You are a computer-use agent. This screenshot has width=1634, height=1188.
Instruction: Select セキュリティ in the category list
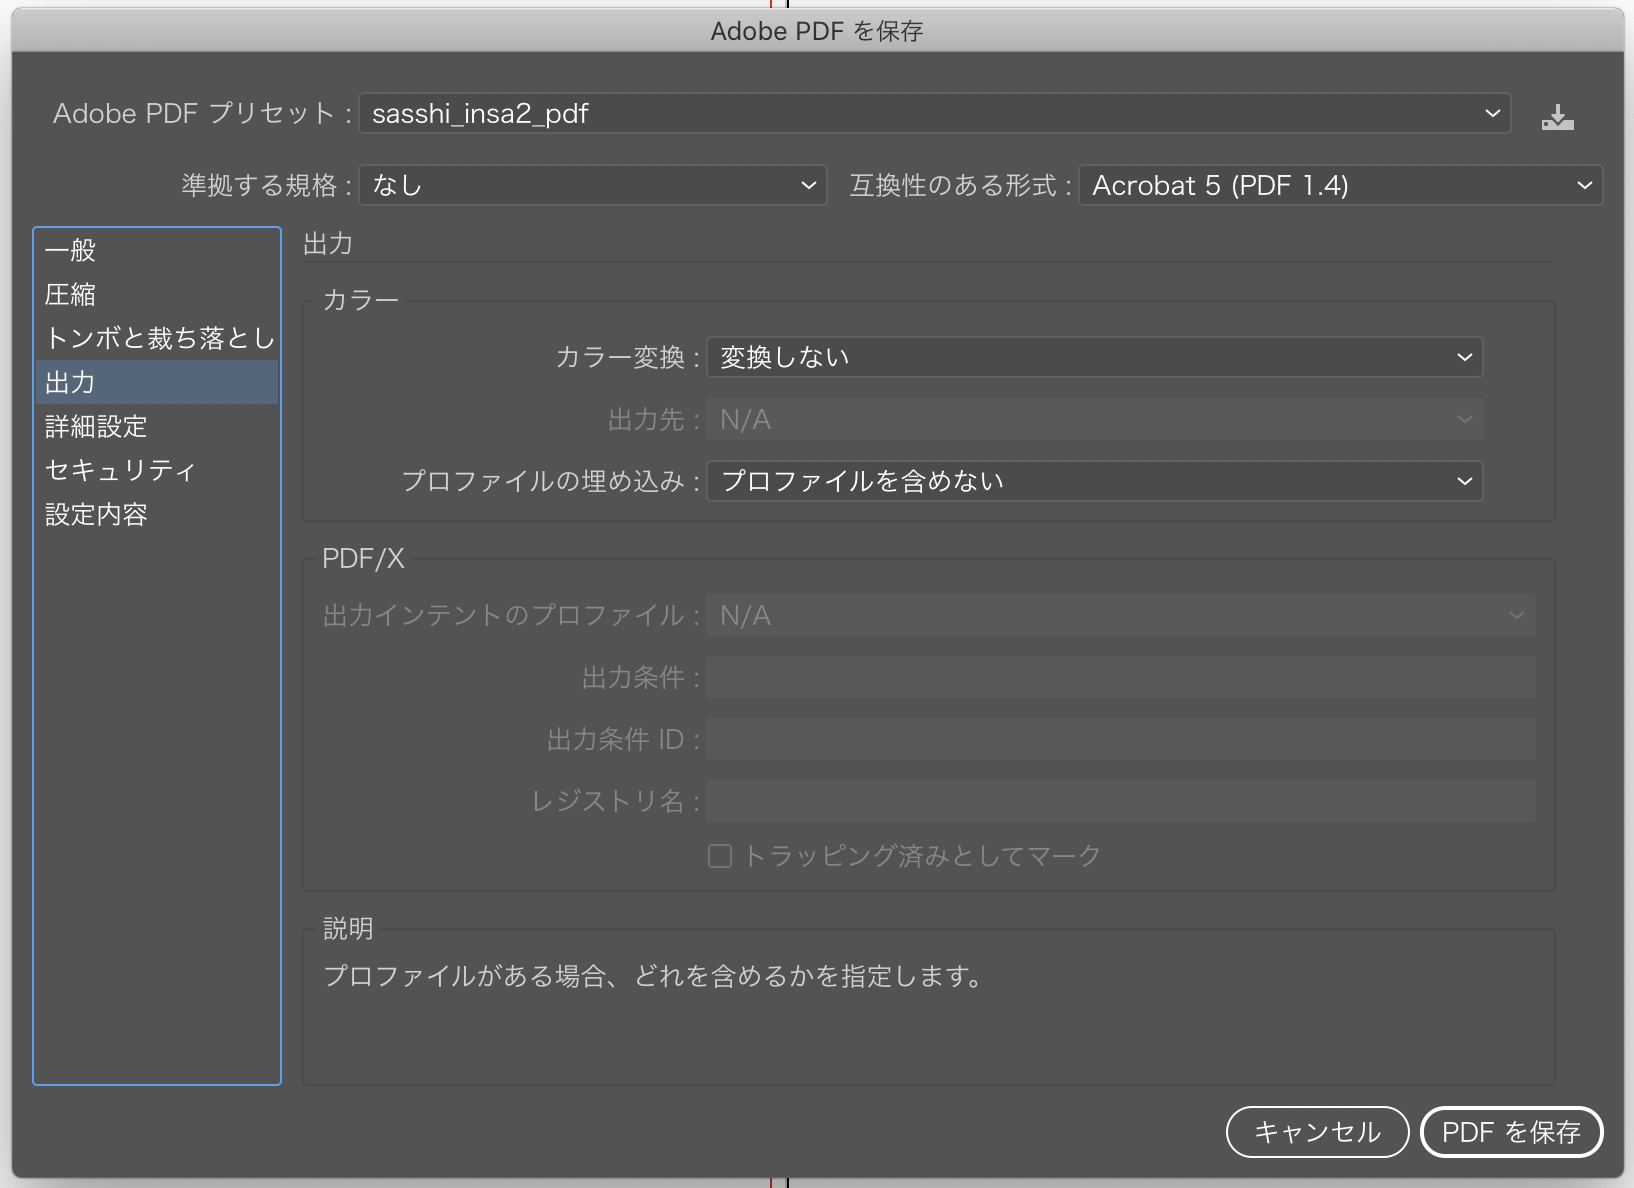(x=157, y=470)
